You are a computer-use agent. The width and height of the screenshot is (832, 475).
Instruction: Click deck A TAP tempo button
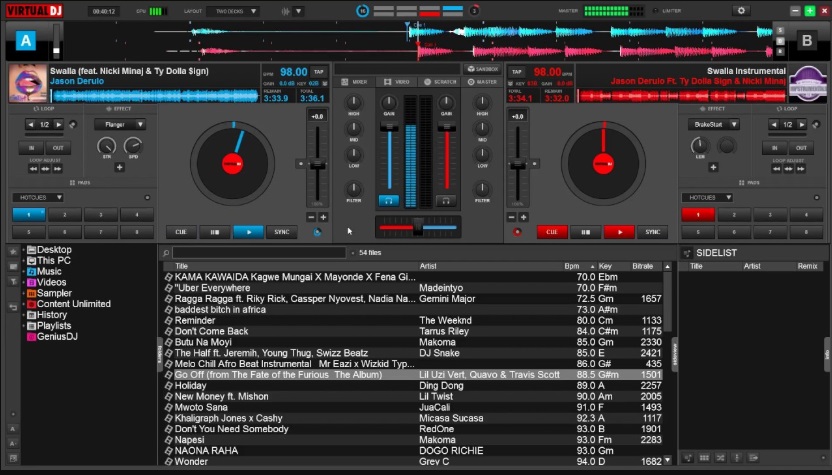318,72
